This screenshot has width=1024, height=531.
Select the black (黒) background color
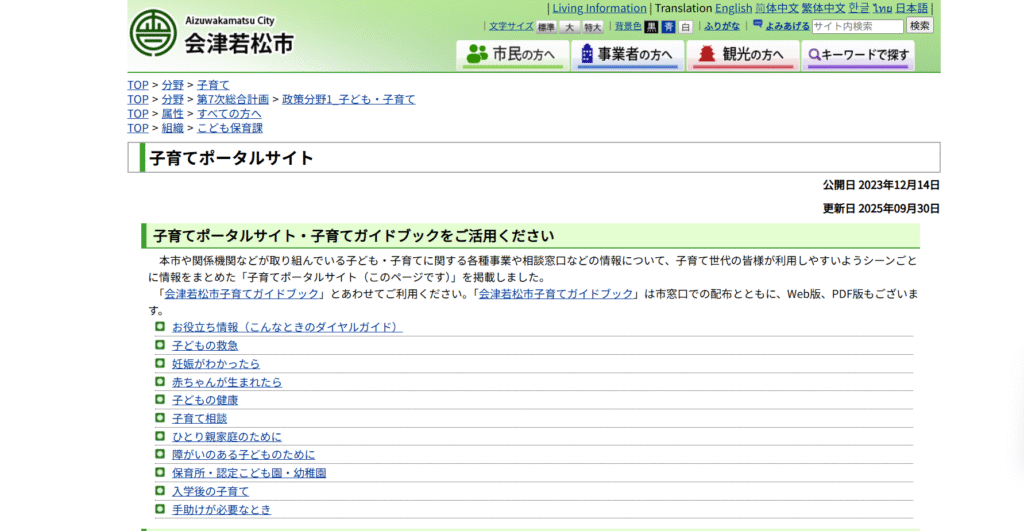pos(651,27)
